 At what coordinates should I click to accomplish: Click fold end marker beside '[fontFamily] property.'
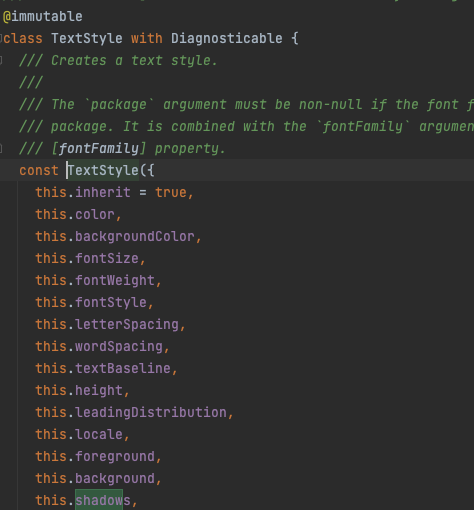coord(1,148)
